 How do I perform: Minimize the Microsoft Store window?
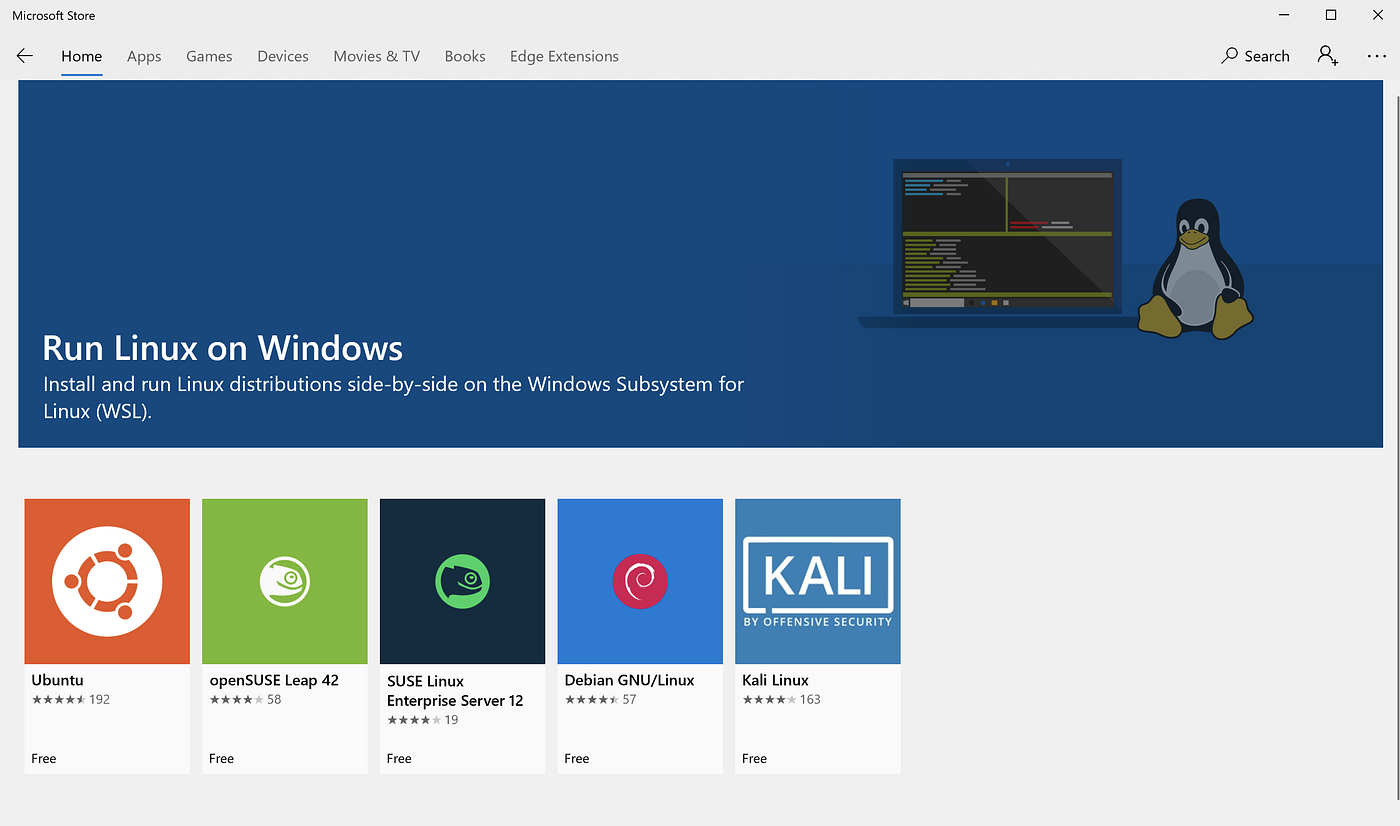[1284, 15]
